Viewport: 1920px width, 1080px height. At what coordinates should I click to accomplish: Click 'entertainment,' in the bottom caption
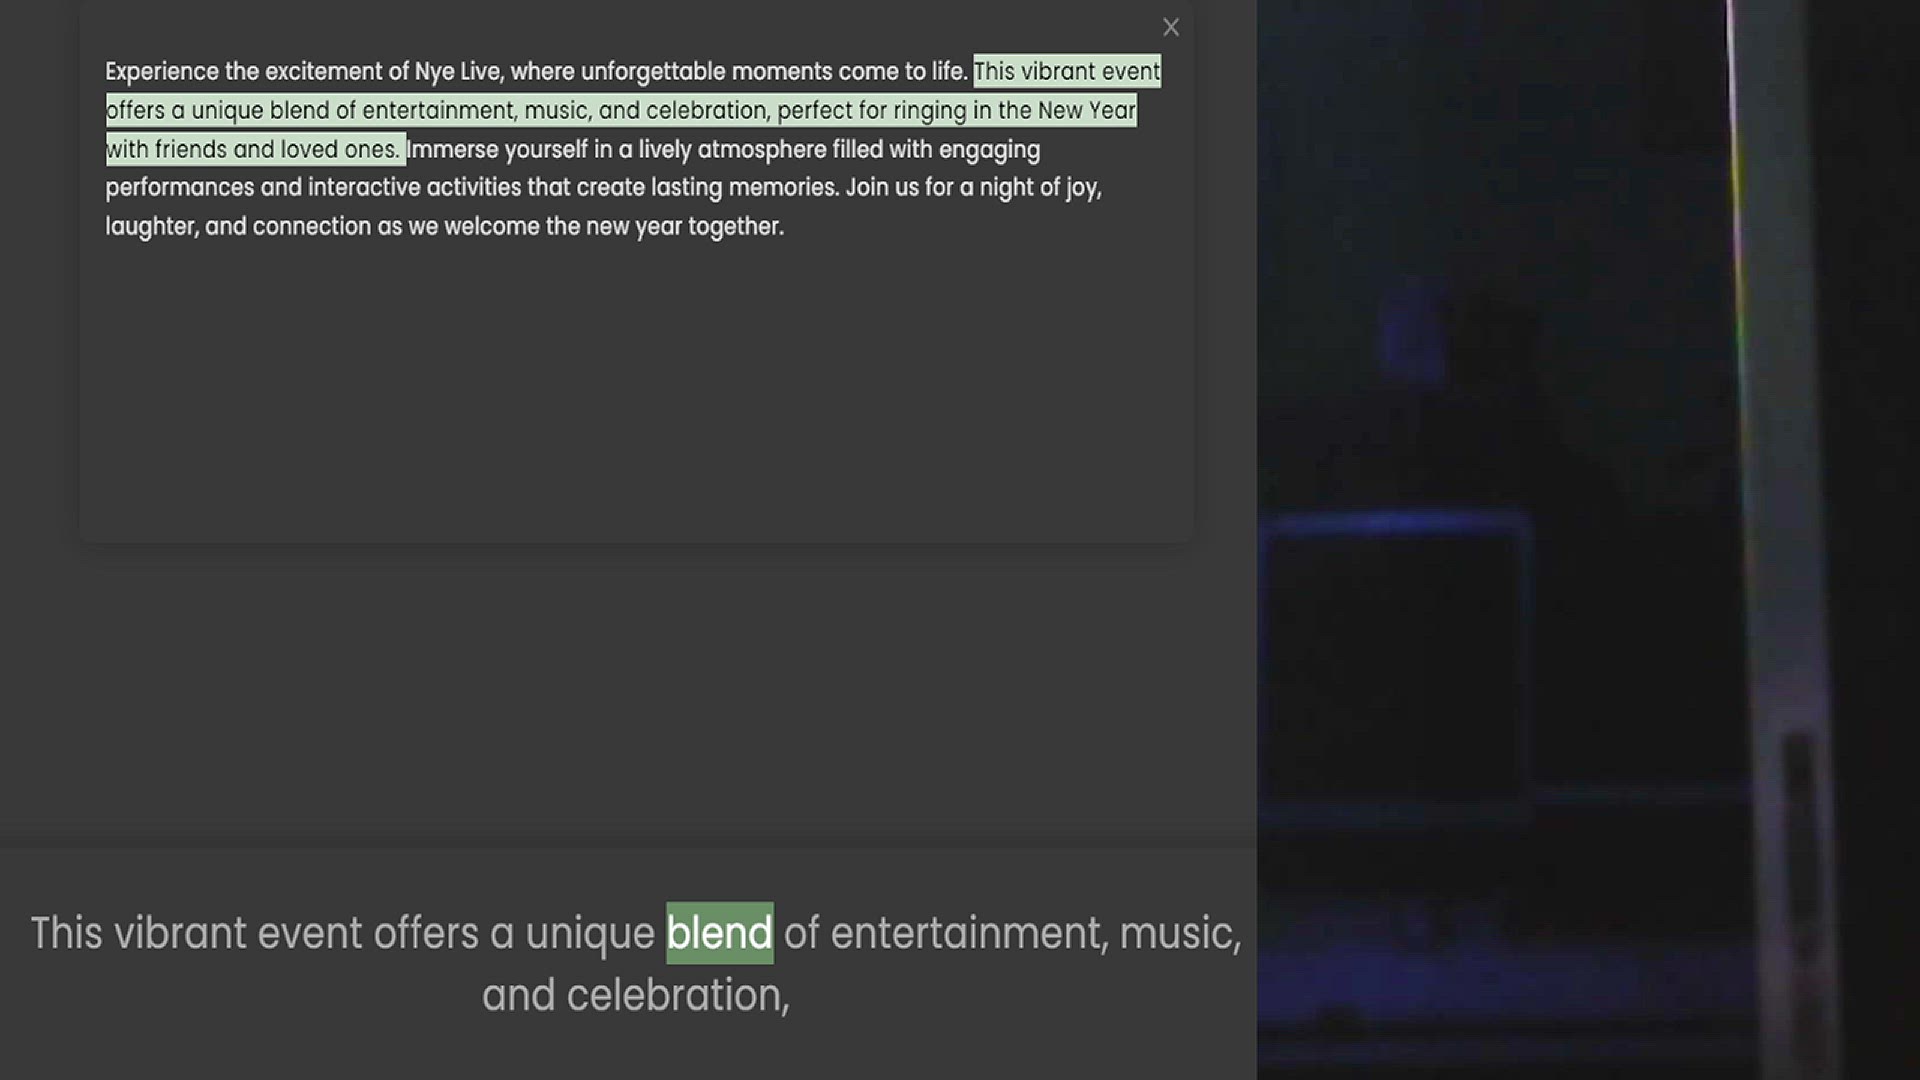coord(968,933)
